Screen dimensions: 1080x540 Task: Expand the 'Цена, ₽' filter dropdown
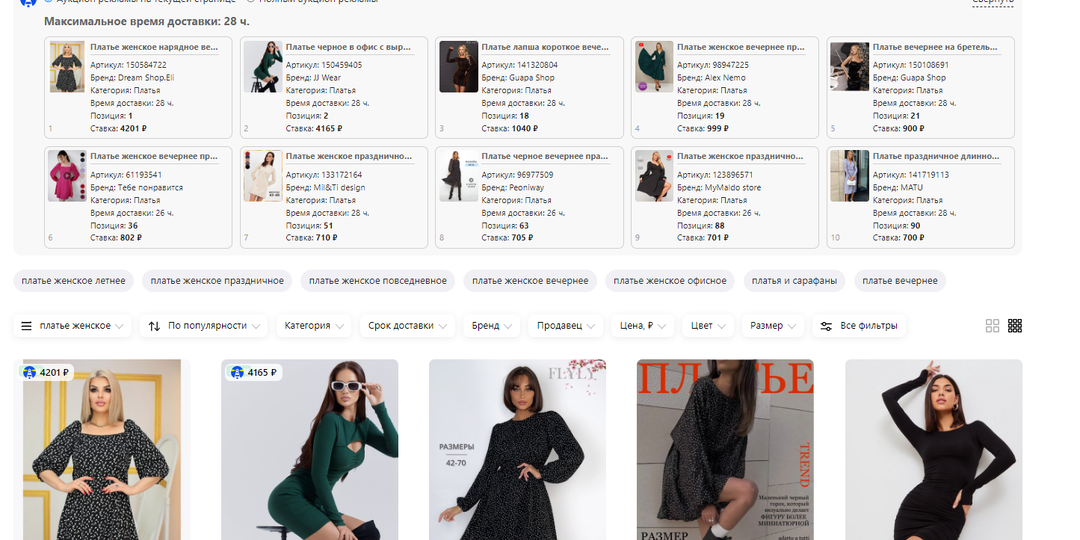point(643,326)
